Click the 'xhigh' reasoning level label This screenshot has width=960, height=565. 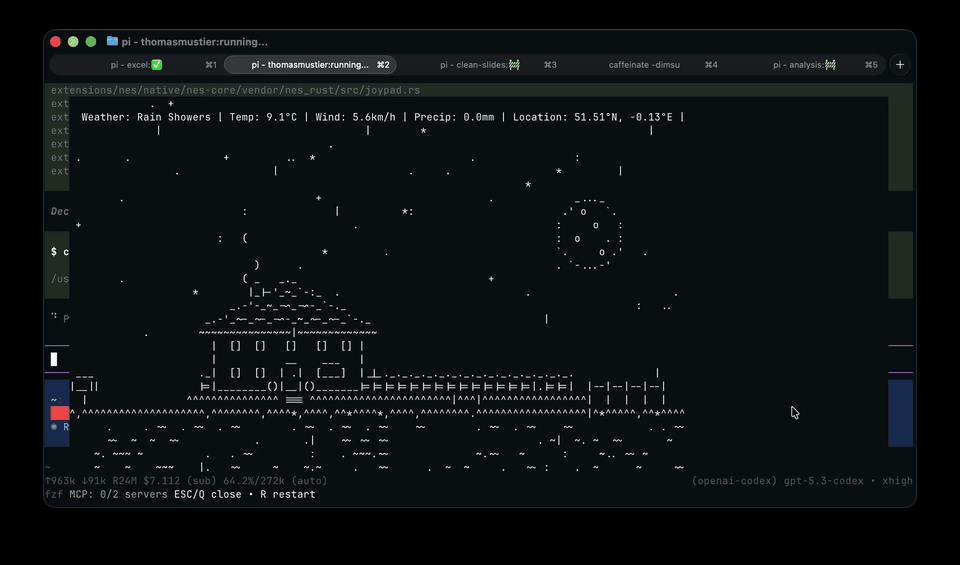click(898, 481)
